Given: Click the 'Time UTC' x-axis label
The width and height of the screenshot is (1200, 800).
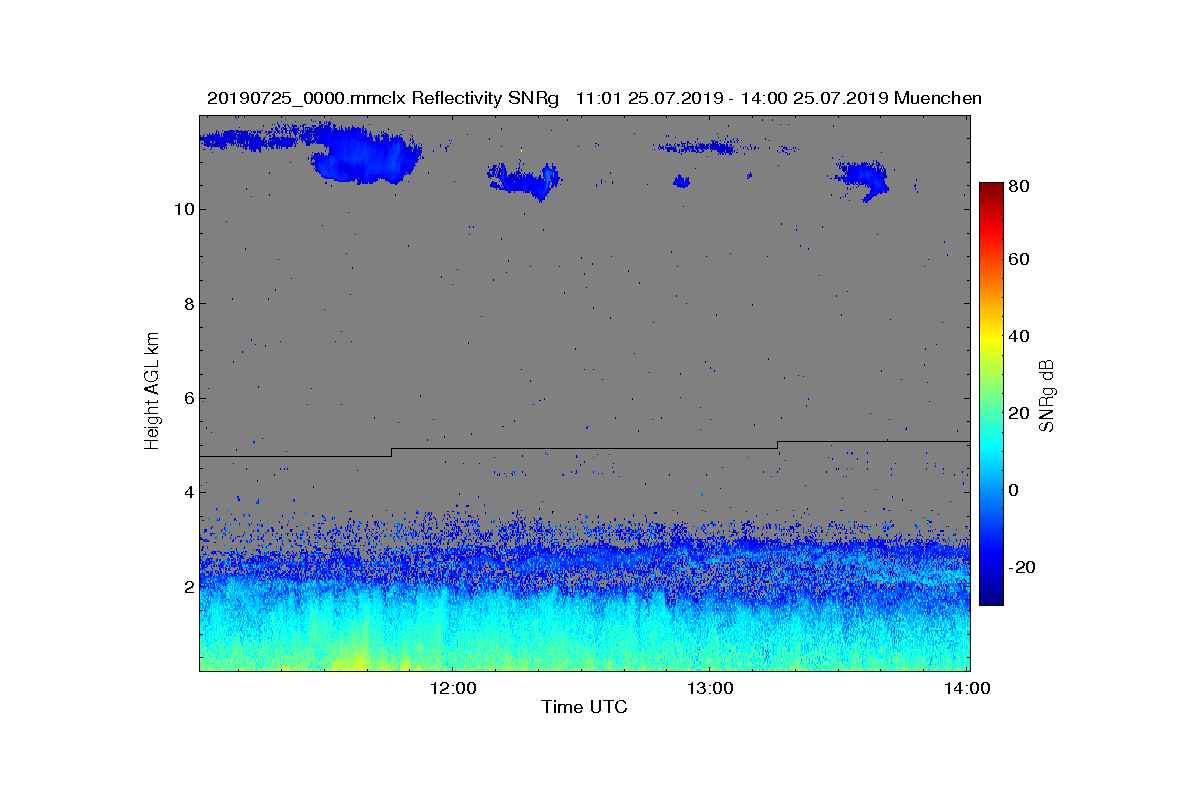Looking at the screenshot, I should click(584, 707).
